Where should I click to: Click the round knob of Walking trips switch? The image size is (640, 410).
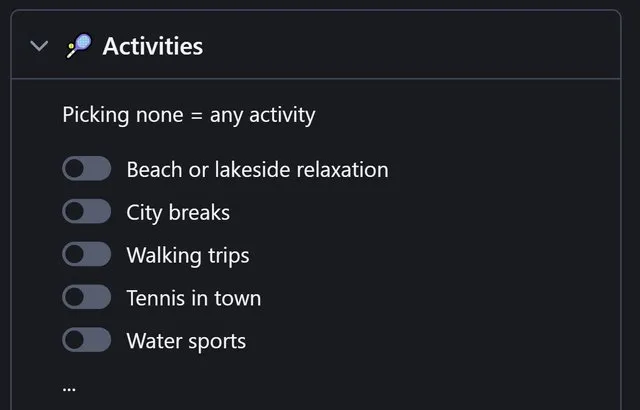[x=75, y=254]
